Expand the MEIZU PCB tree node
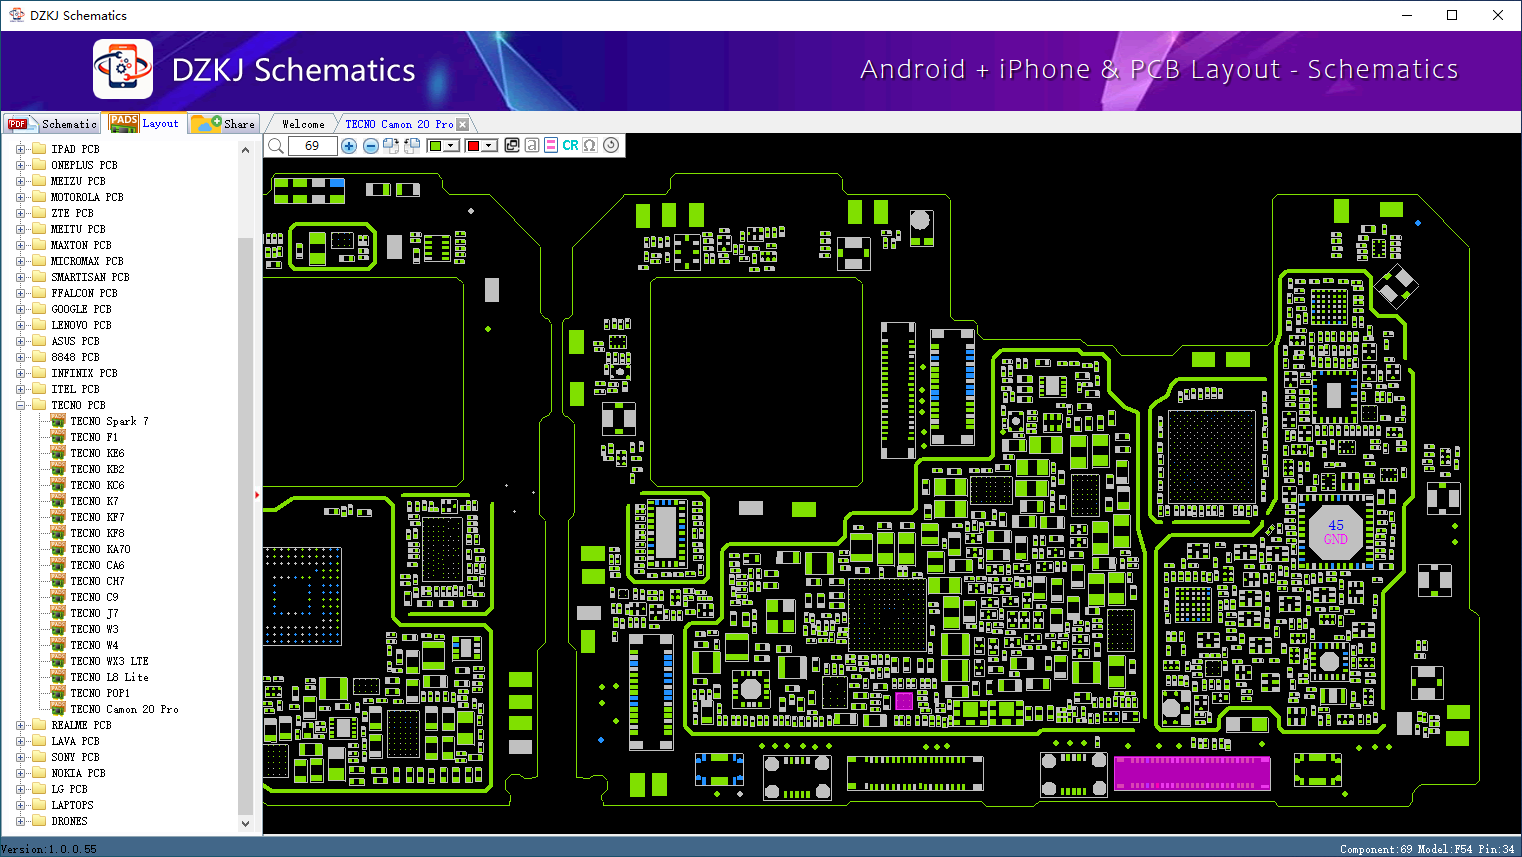 tap(20, 181)
